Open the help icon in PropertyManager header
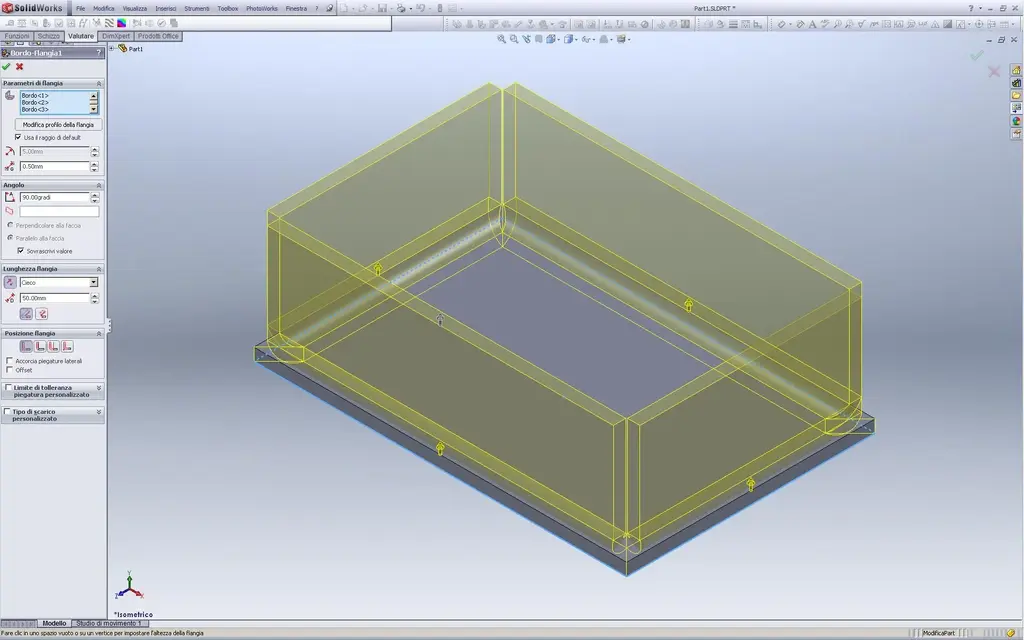1024x640 pixels. click(x=98, y=53)
